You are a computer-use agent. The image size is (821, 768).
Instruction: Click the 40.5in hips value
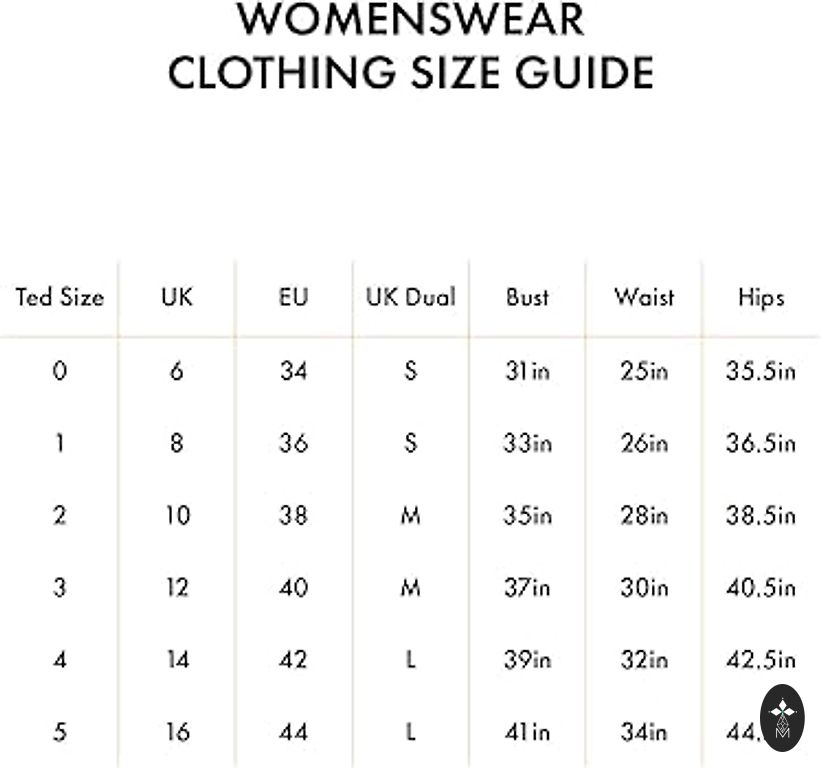[x=761, y=588]
